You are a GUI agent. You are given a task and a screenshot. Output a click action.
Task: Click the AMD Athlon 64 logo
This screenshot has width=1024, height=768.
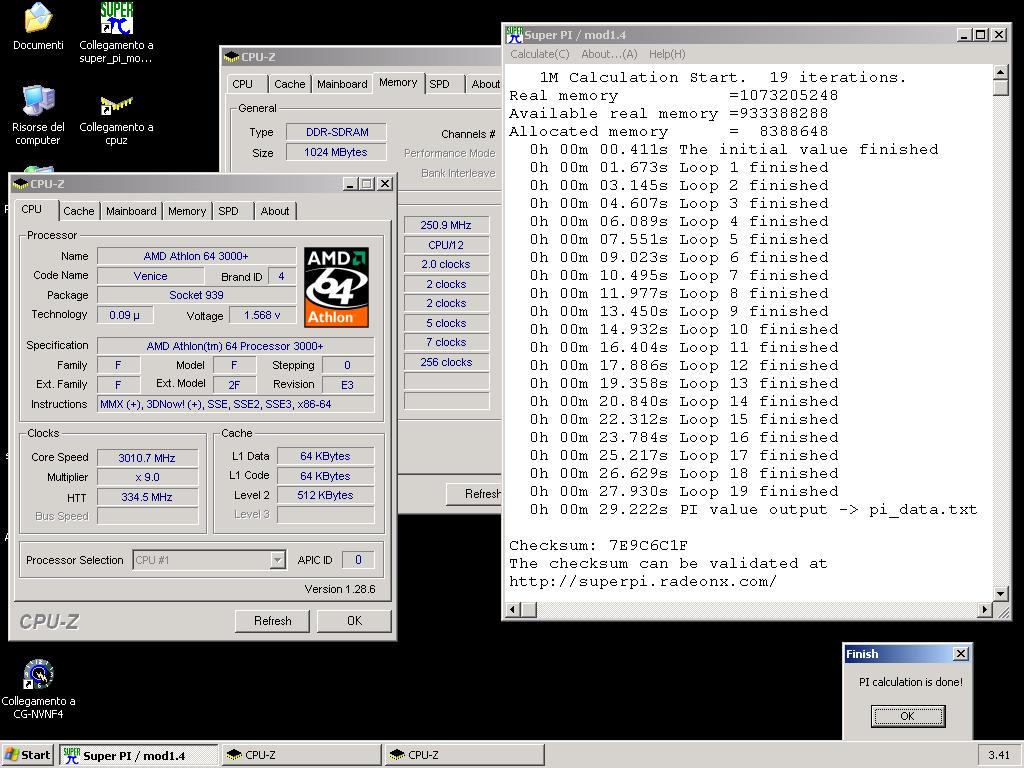click(x=336, y=287)
